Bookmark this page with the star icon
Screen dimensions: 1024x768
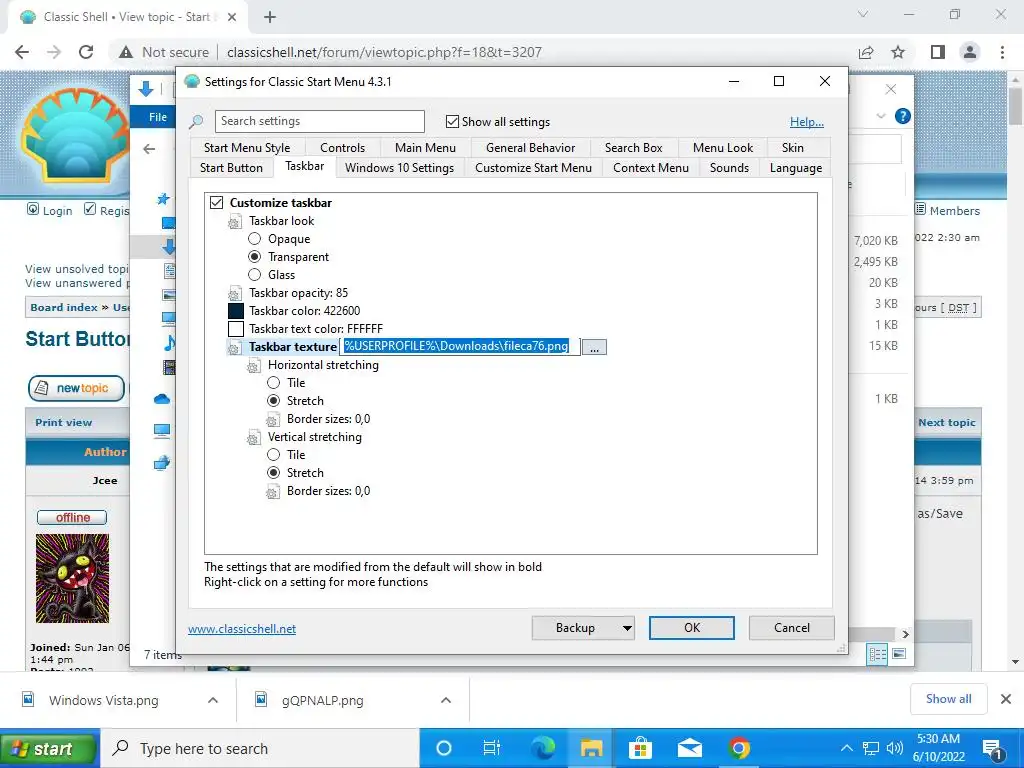[898, 52]
